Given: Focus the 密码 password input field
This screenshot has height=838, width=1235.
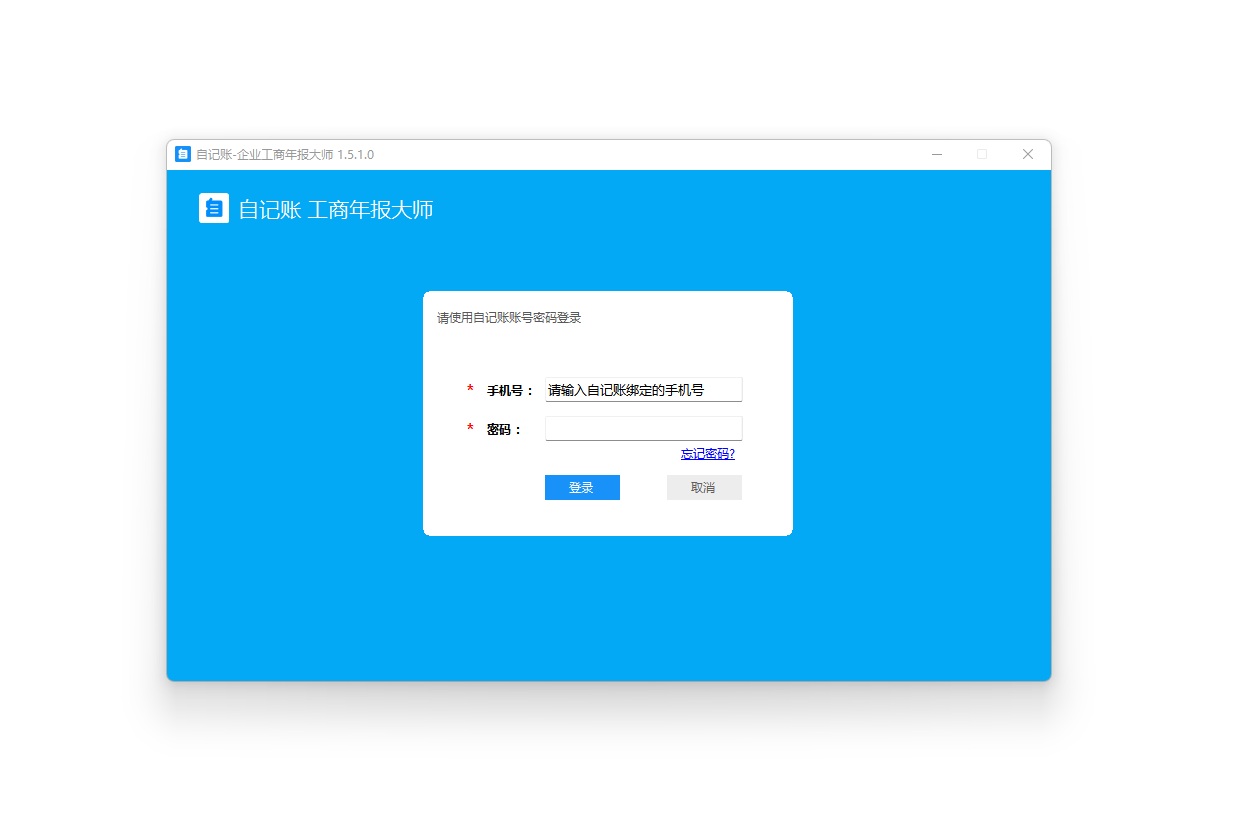Looking at the screenshot, I should coord(643,429).
